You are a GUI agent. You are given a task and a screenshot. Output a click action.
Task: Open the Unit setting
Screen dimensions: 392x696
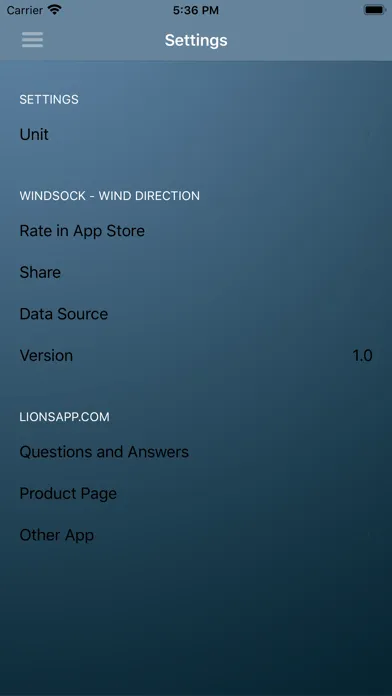coord(196,134)
